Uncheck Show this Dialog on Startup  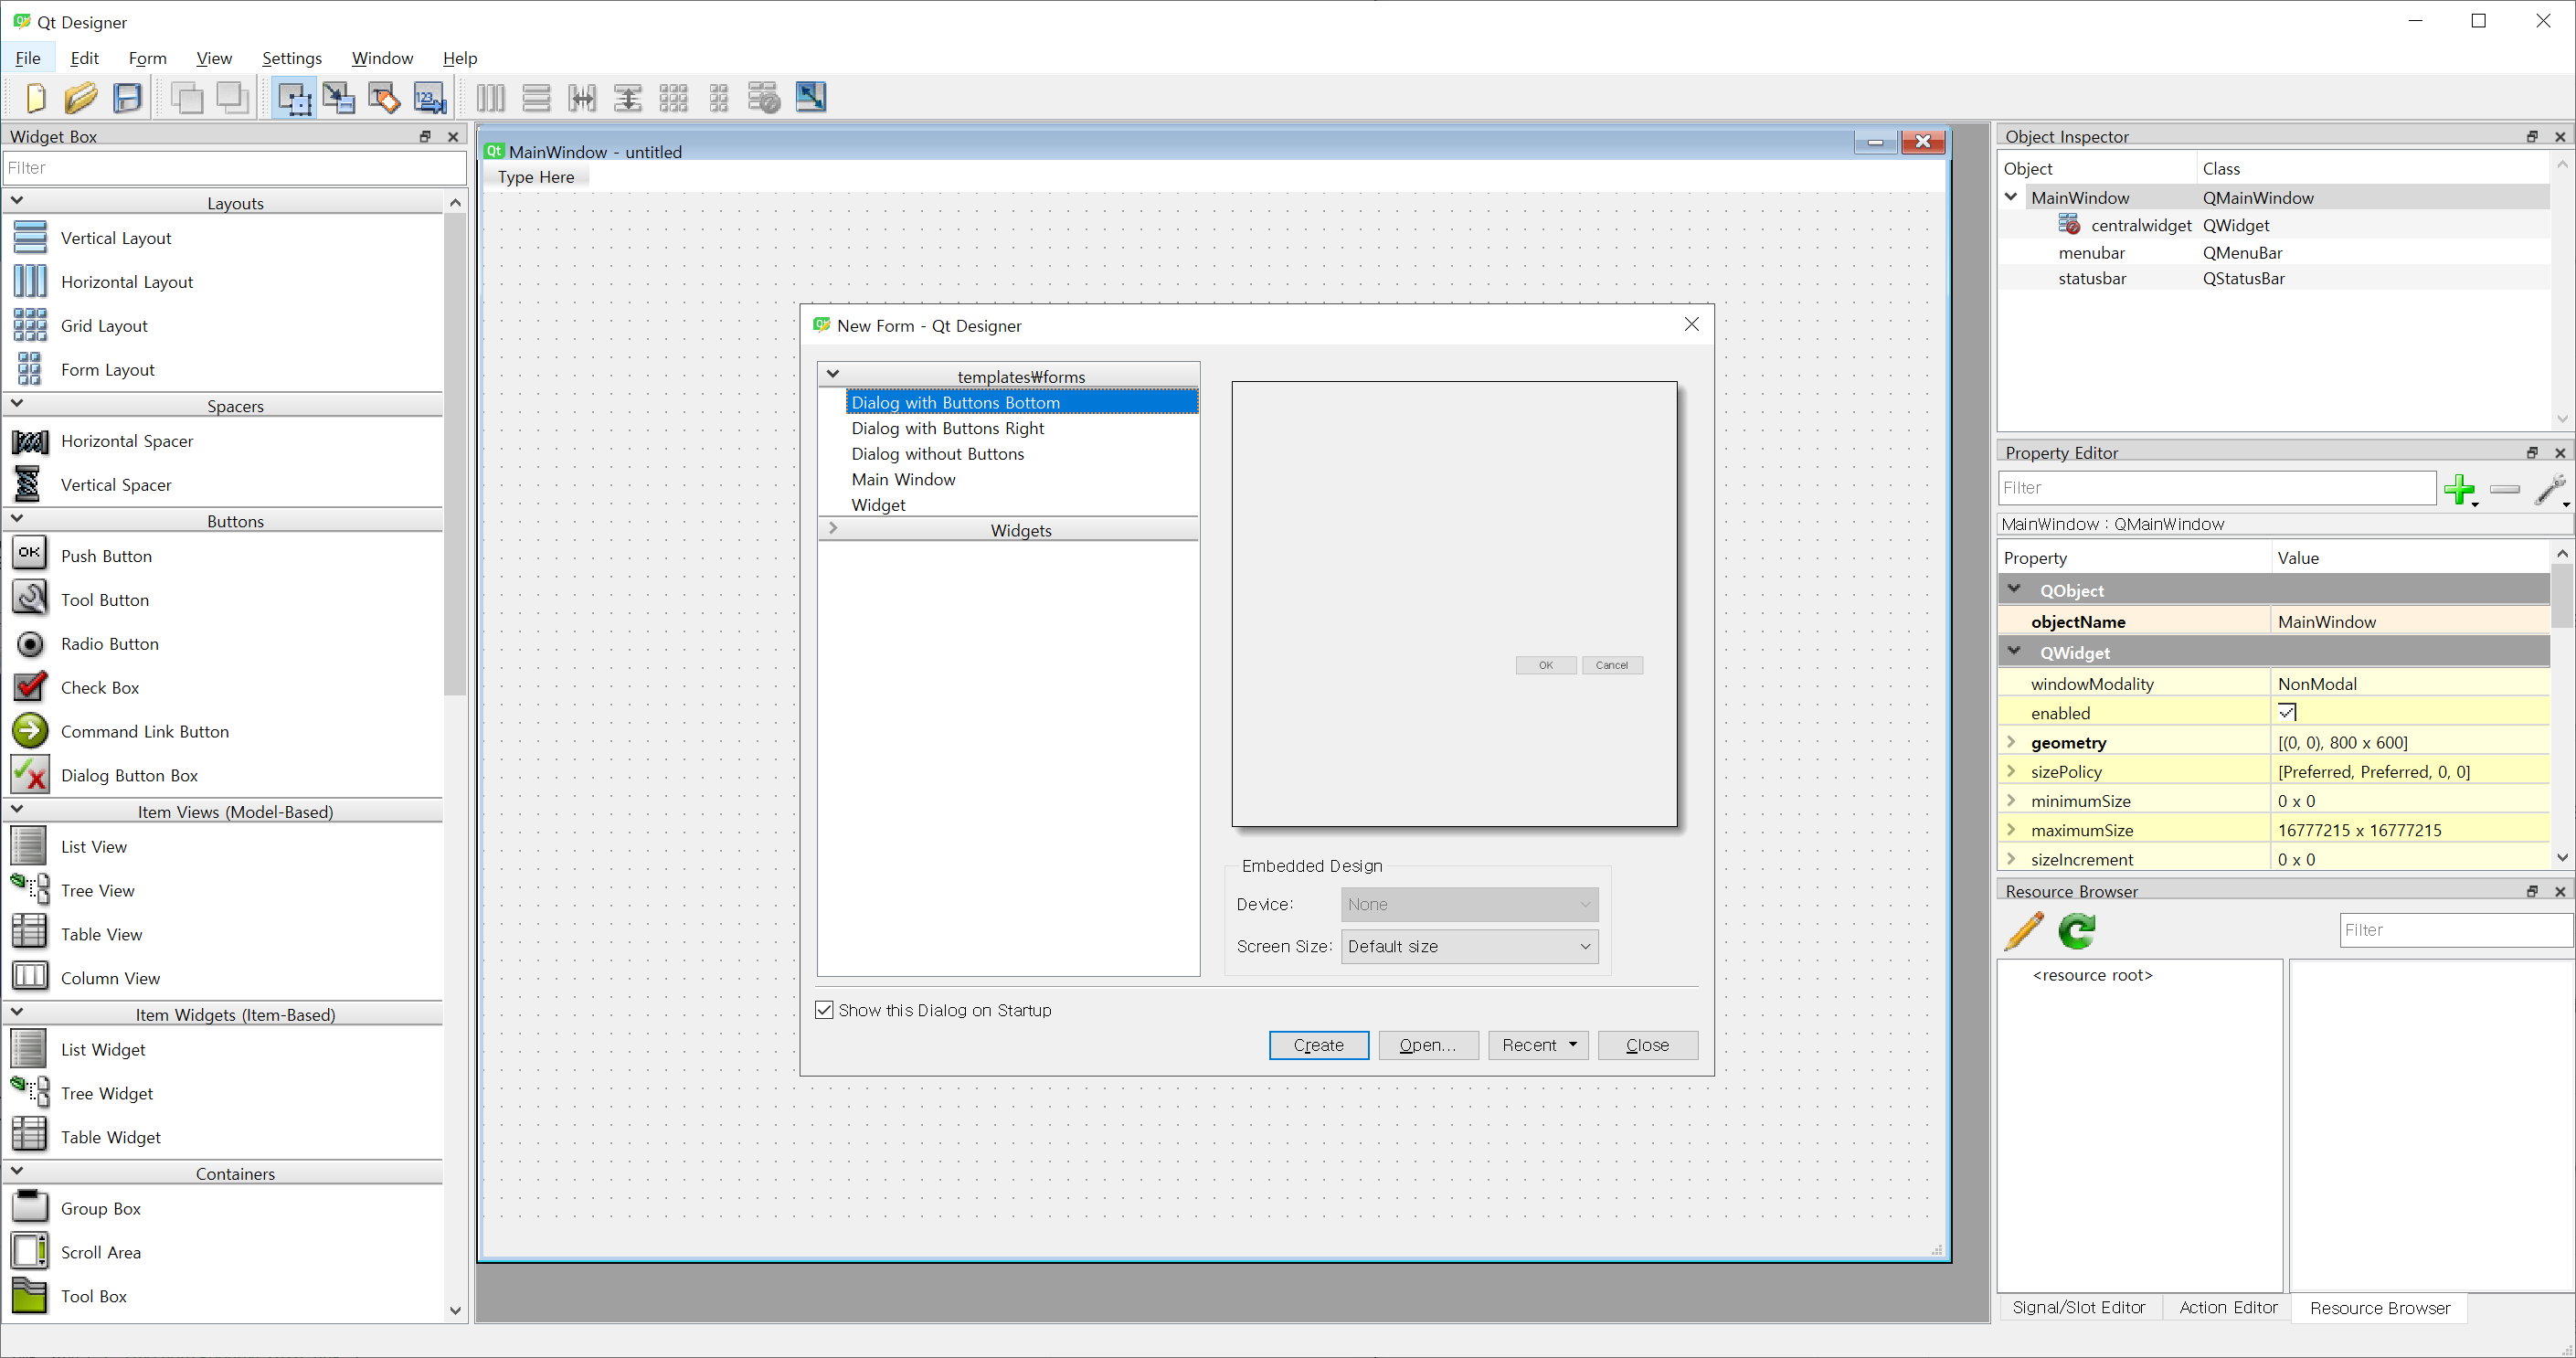click(824, 1010)
